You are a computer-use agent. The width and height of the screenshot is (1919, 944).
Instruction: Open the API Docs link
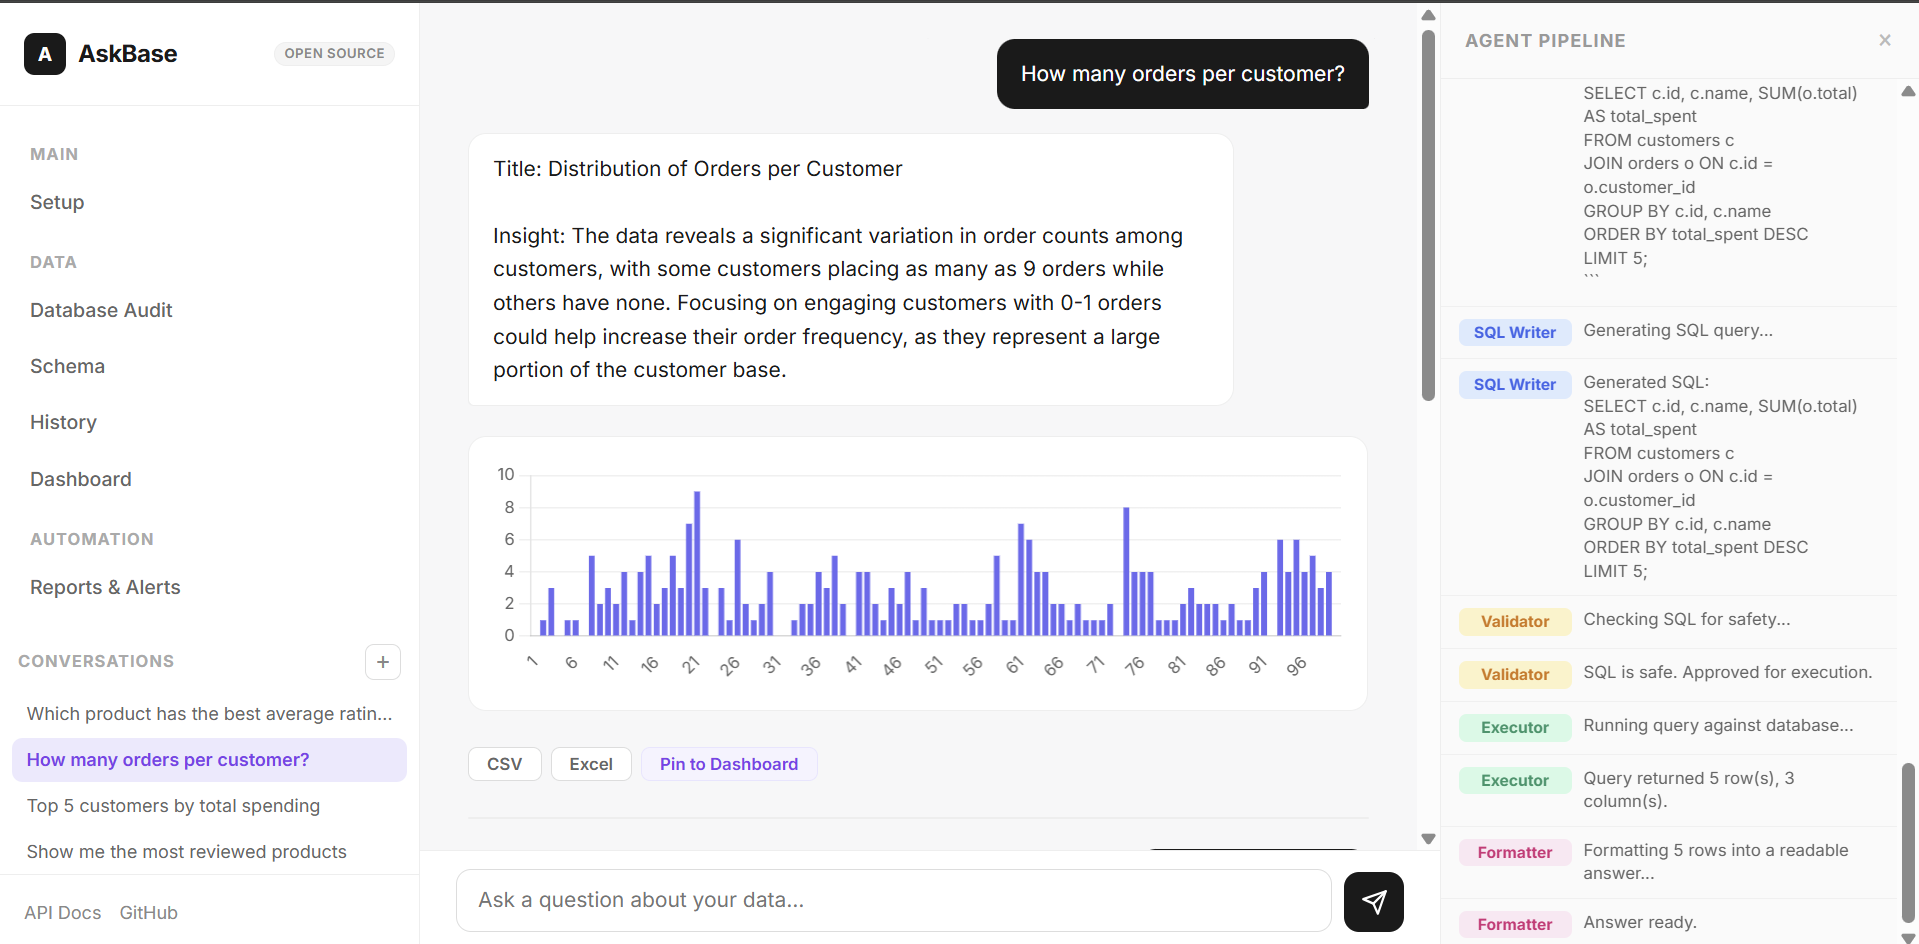[63, 912]
